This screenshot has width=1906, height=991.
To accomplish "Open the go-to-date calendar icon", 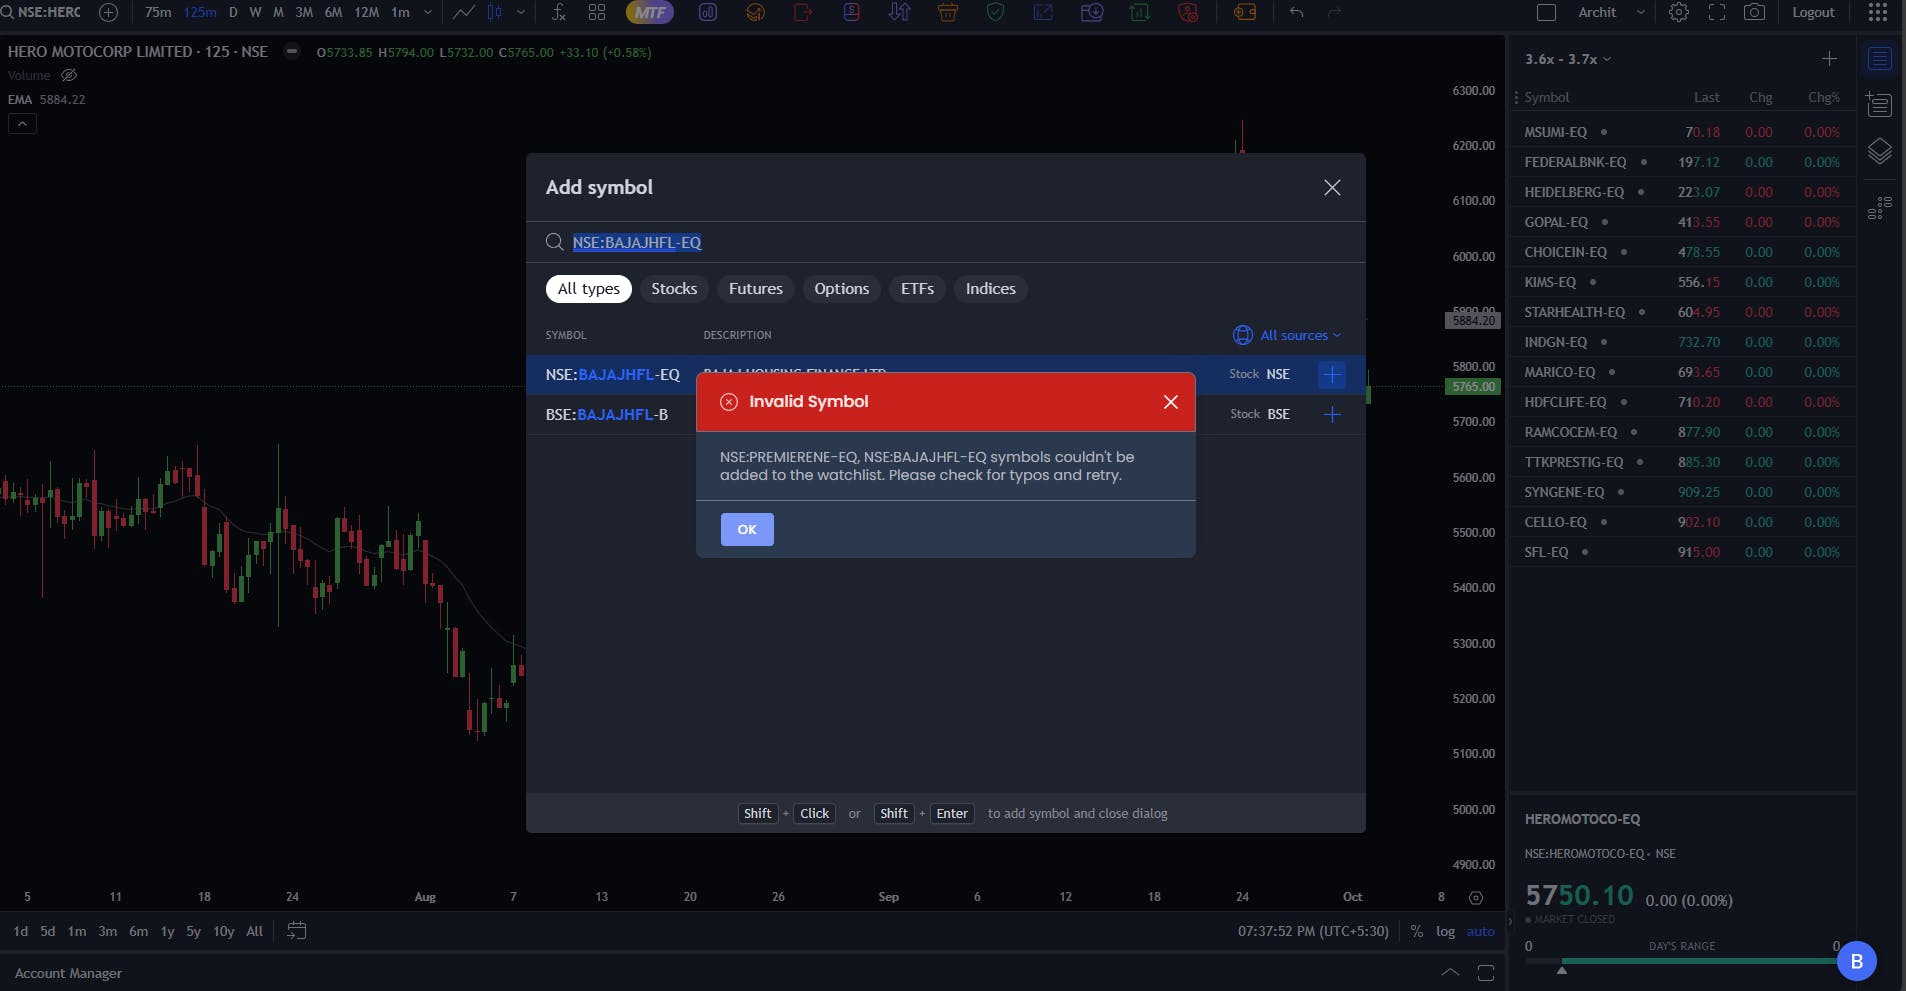I will (x=296, y=931).
